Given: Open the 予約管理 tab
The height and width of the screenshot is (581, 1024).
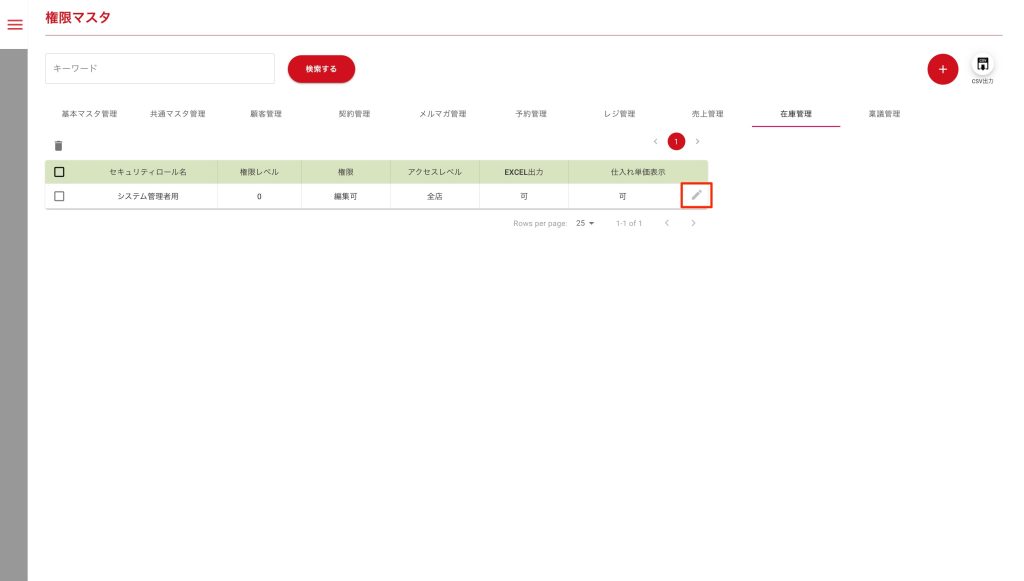Looking at the screenshot, I should (x=531, y=114).
